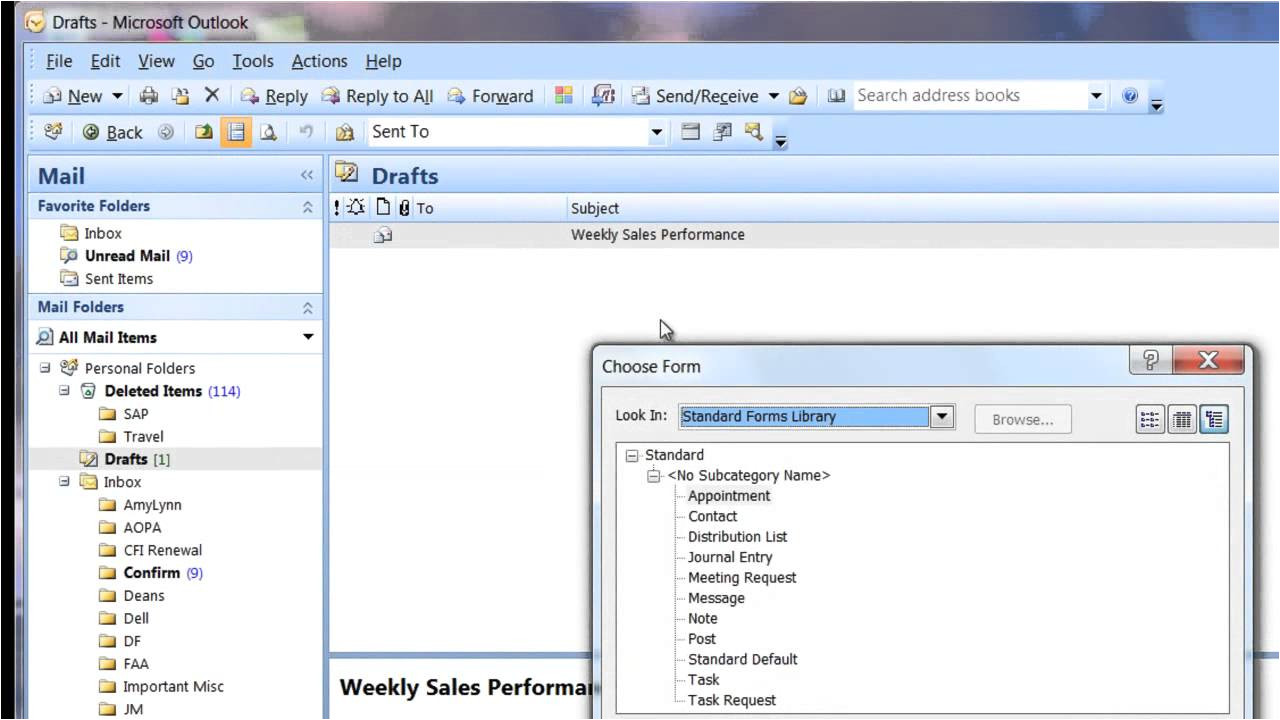The image size is (1280, 720).
Task: Click Reply to All
Action: tap(377, 96)
